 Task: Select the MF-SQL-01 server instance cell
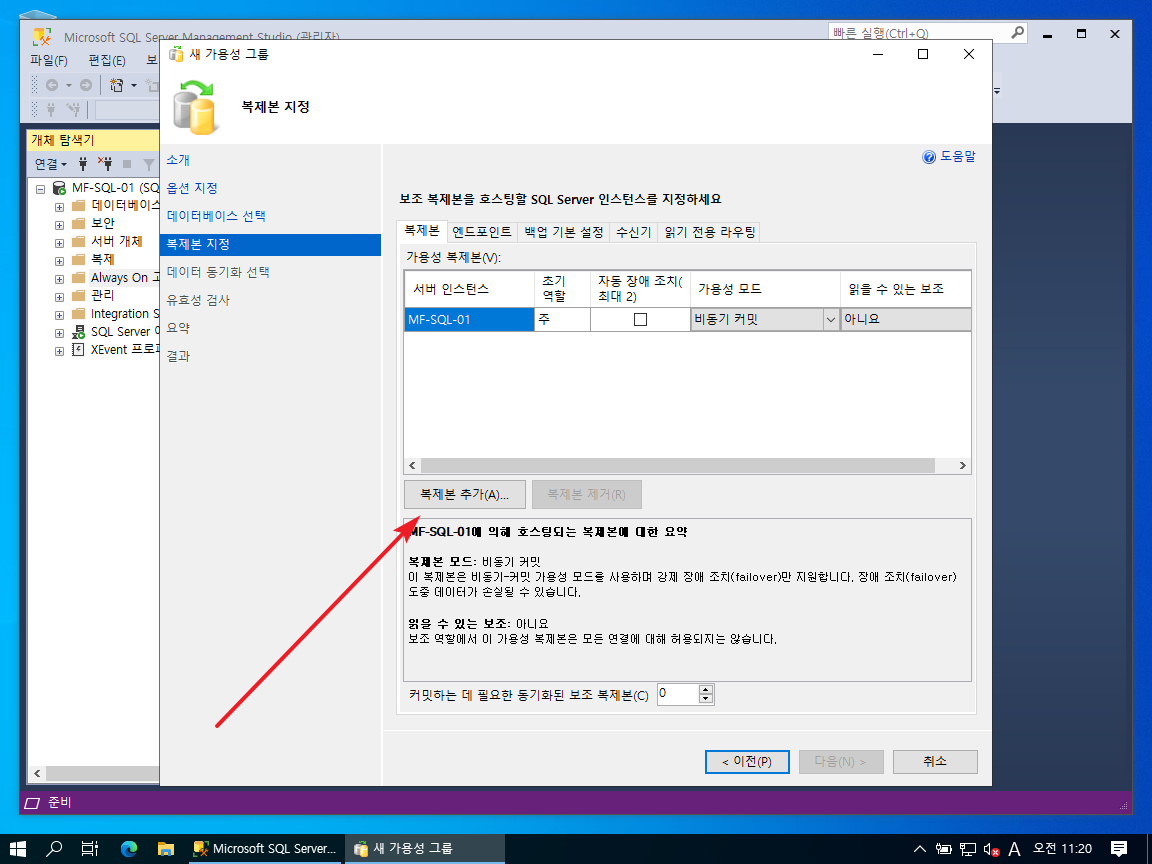pyautogui.click(x=469, y=320)
